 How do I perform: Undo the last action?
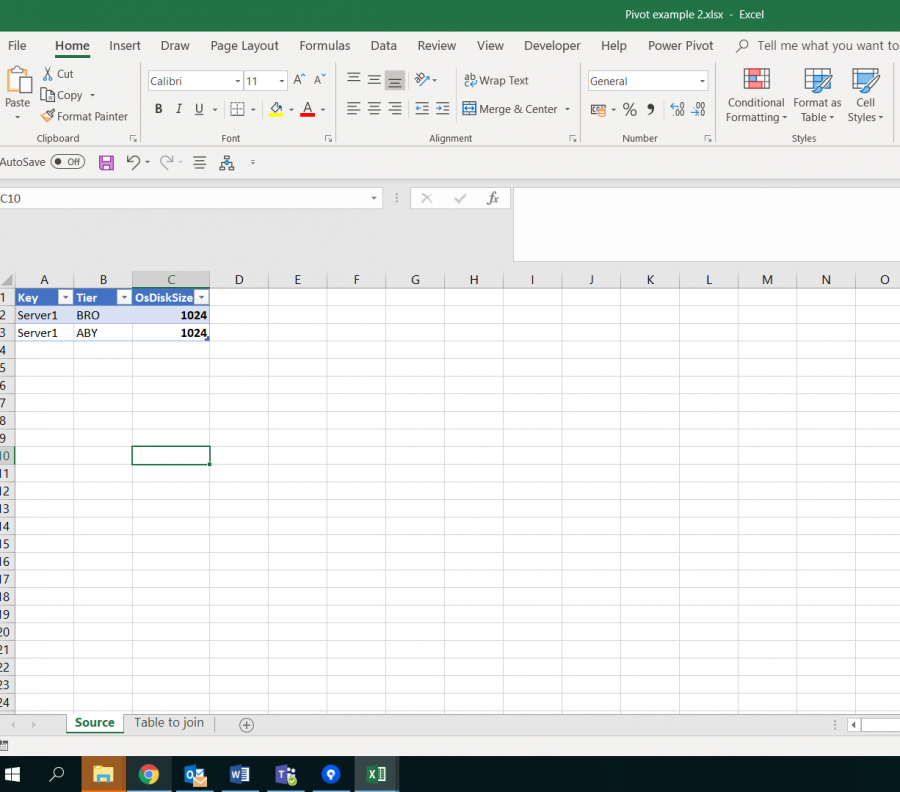(x=133, y=163)
